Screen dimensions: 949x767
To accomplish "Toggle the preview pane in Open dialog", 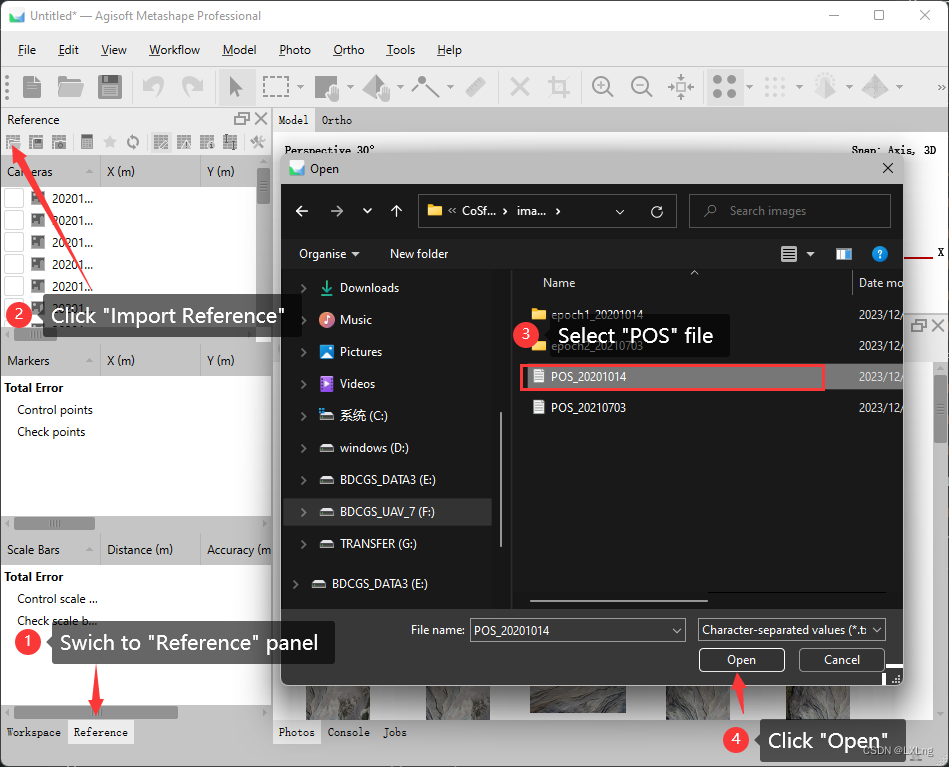I will (x=844, y=254).
